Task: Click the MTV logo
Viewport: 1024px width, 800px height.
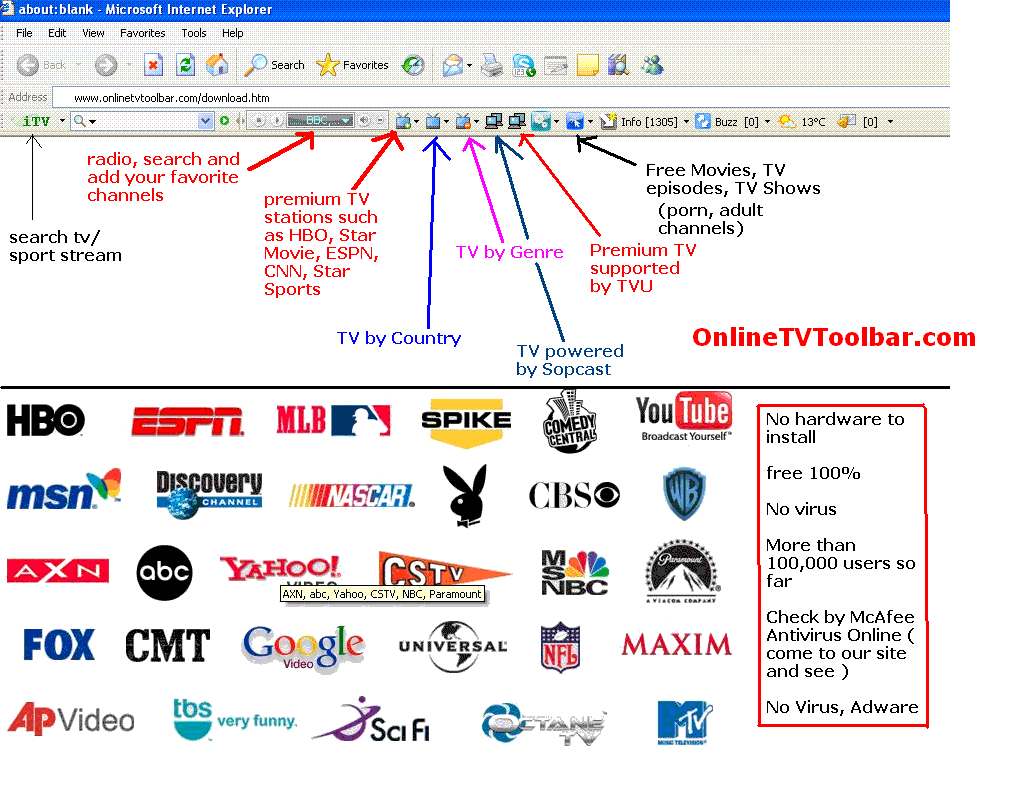Action: 684,722
